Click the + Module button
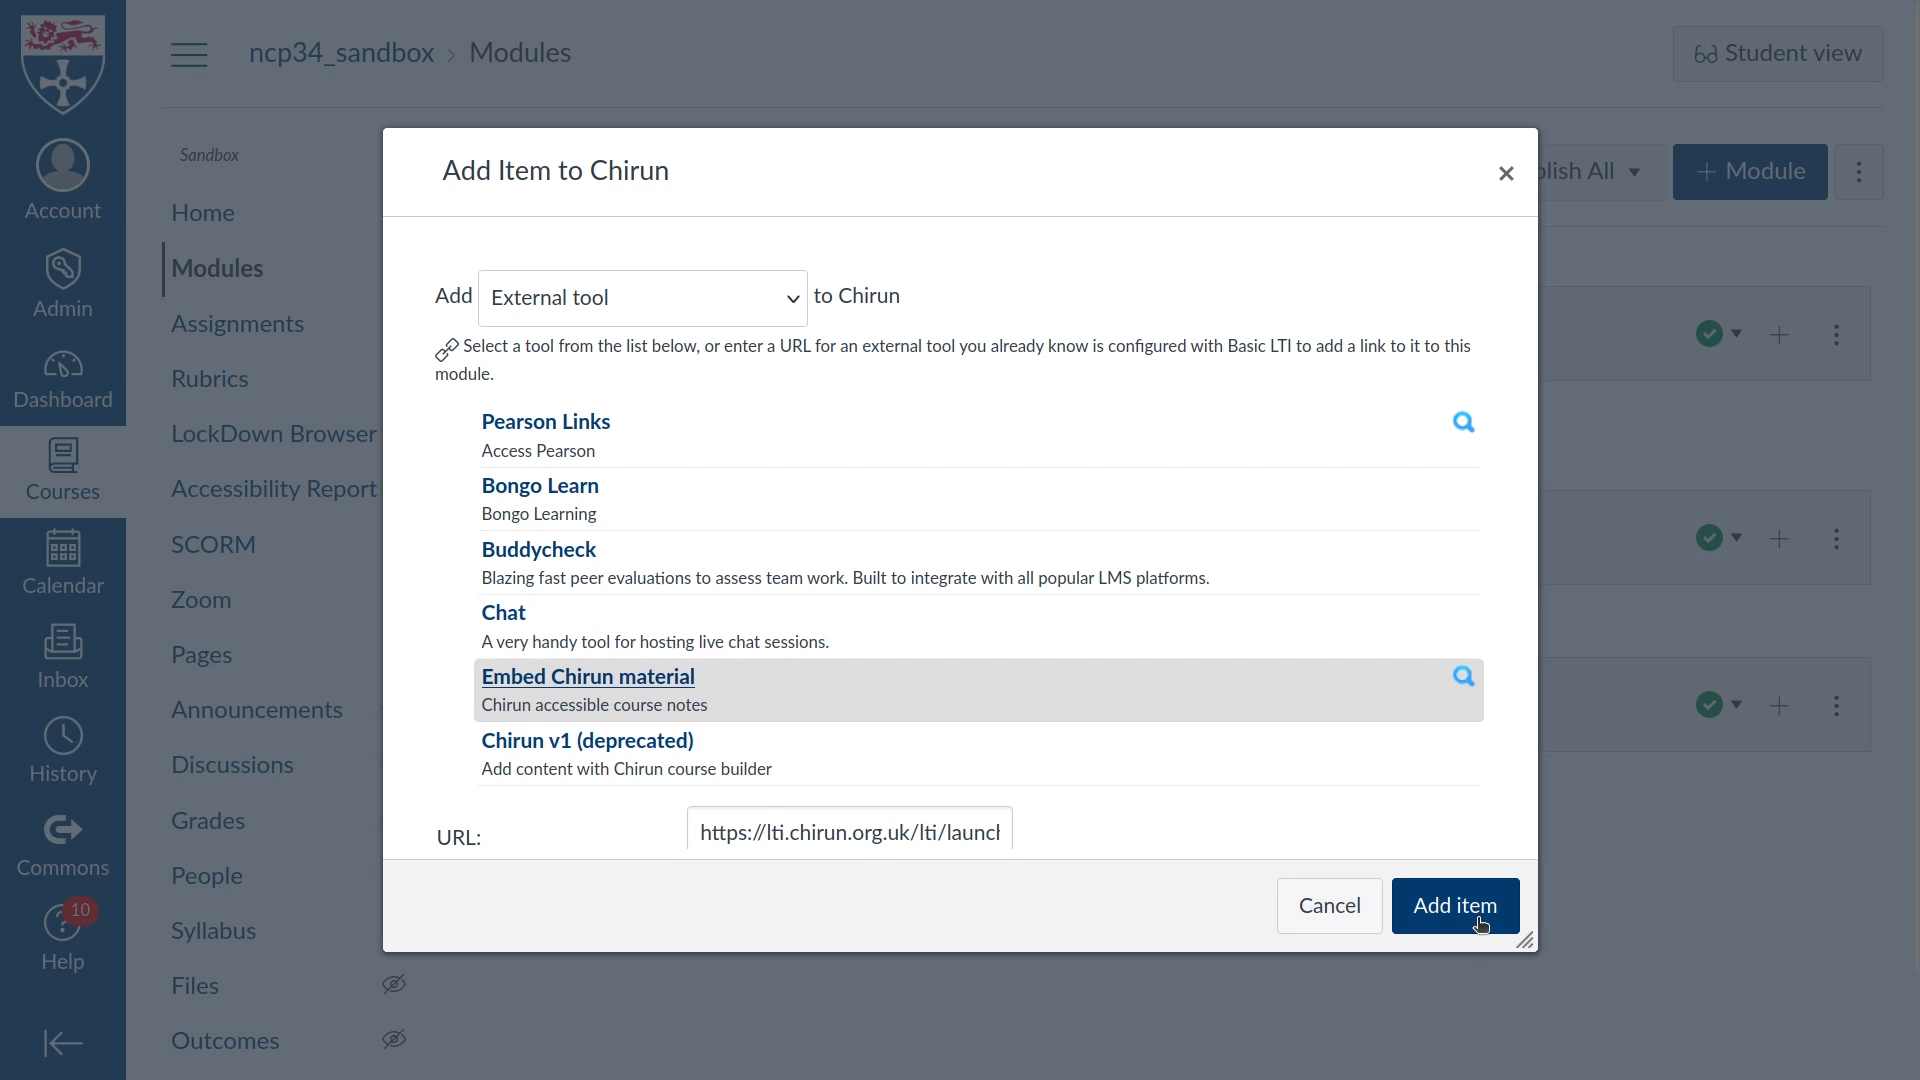Image resolution: width=1920 pixels, height=1080 pixels. pos(1750,172)
